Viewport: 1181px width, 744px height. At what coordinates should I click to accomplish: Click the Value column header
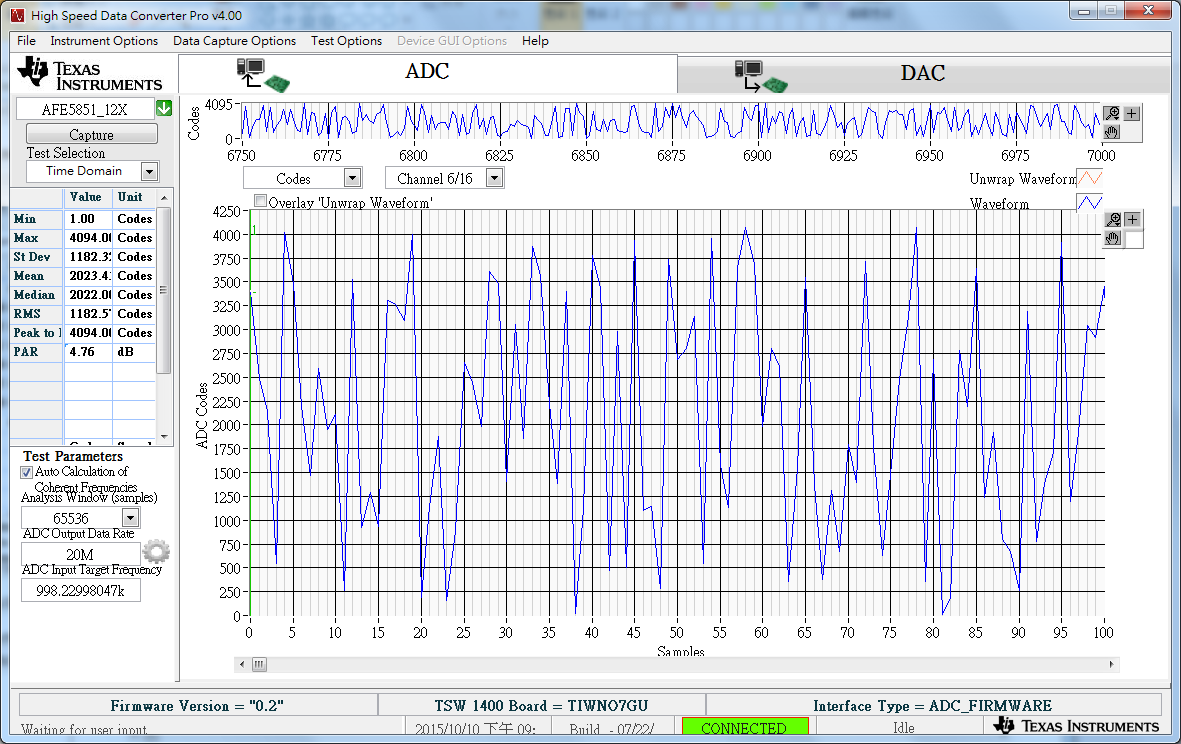point(86,197)
